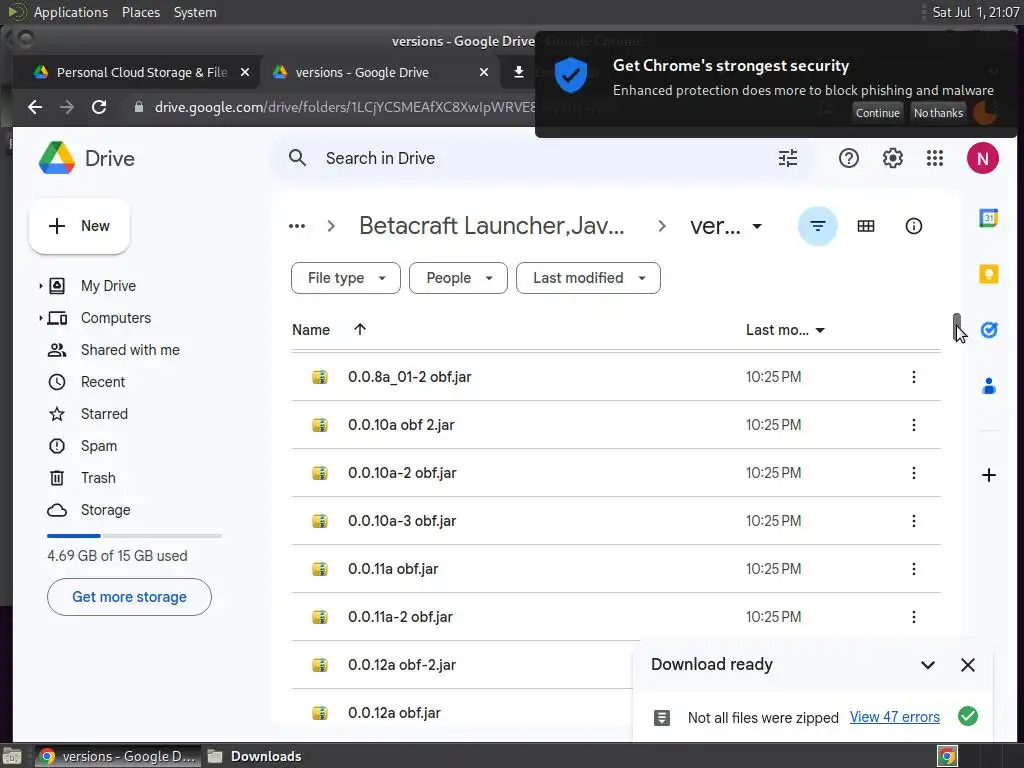Open Downloads window in taskbar
The image size is (1024, 768).
pyautogui.click(x=255, y=756)
